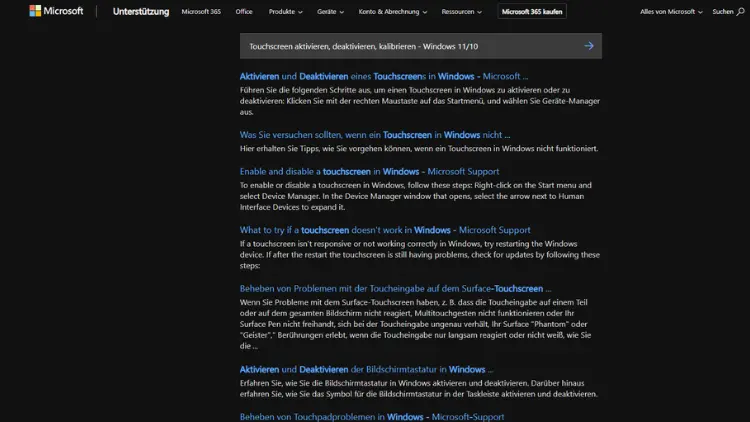This screenshot has width=750, height=422.
Task: Open 'Beheben von Problemen mit der Toucheingabe' result
Action: [x=395, y=289]
